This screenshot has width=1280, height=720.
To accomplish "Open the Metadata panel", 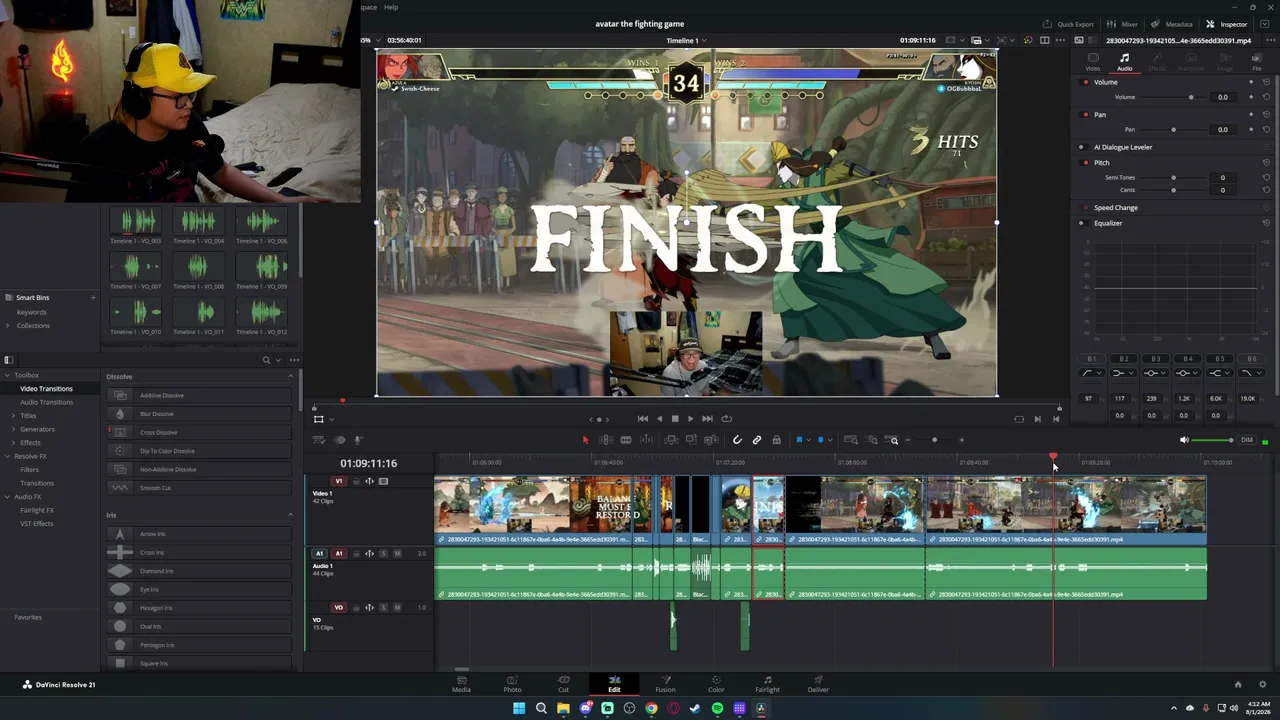I will (x=1172, y=24).
